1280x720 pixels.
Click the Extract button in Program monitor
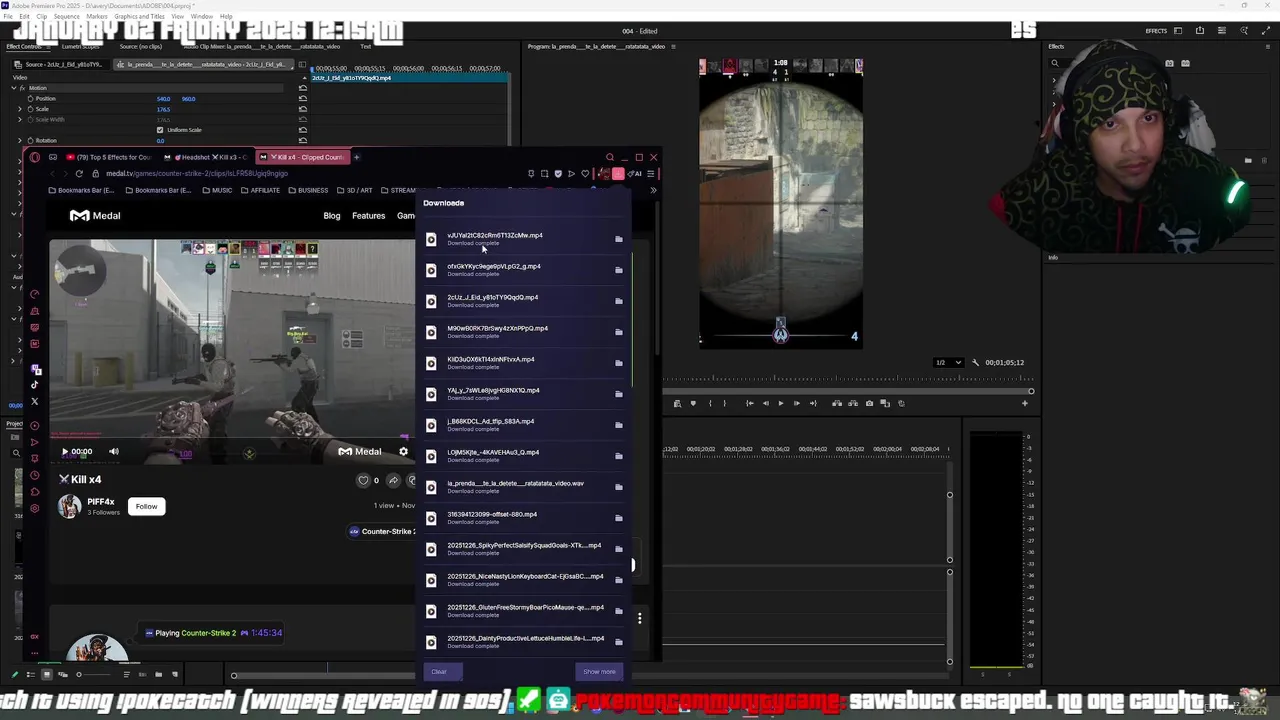pyautogui.click(x=853, y=403)
